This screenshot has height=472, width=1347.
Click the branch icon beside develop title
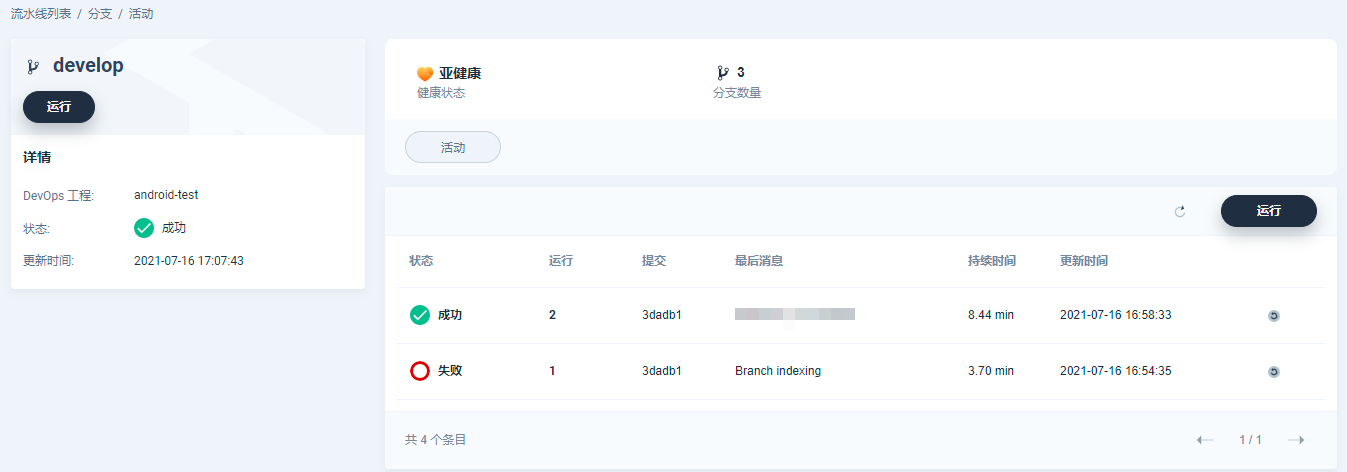click(33, 67)
